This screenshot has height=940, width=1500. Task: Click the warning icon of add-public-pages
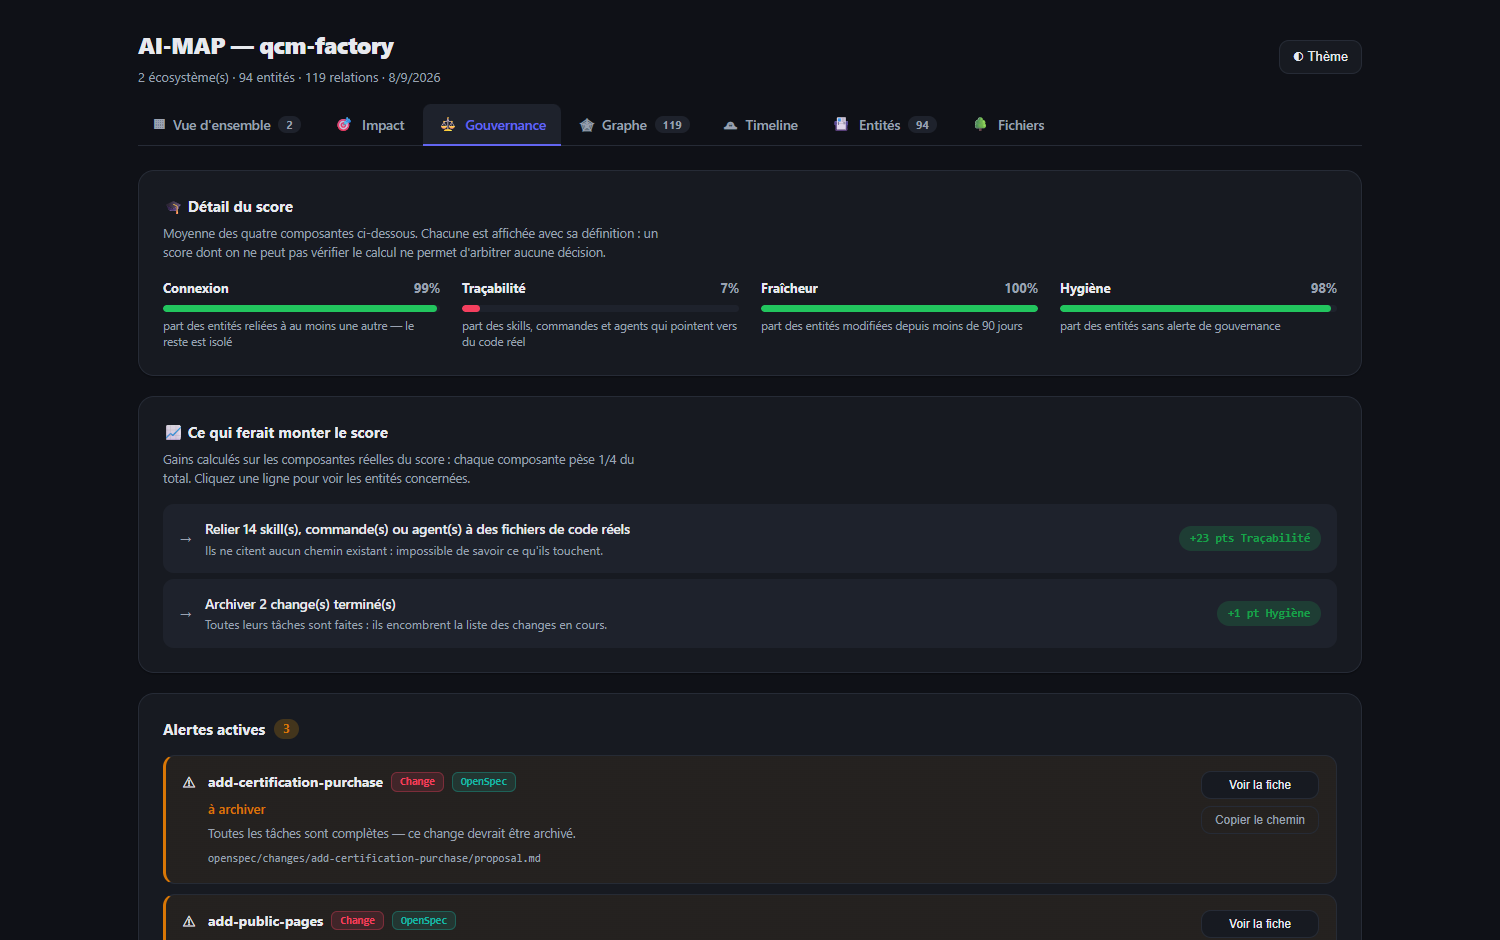click(x=189, y=922)
